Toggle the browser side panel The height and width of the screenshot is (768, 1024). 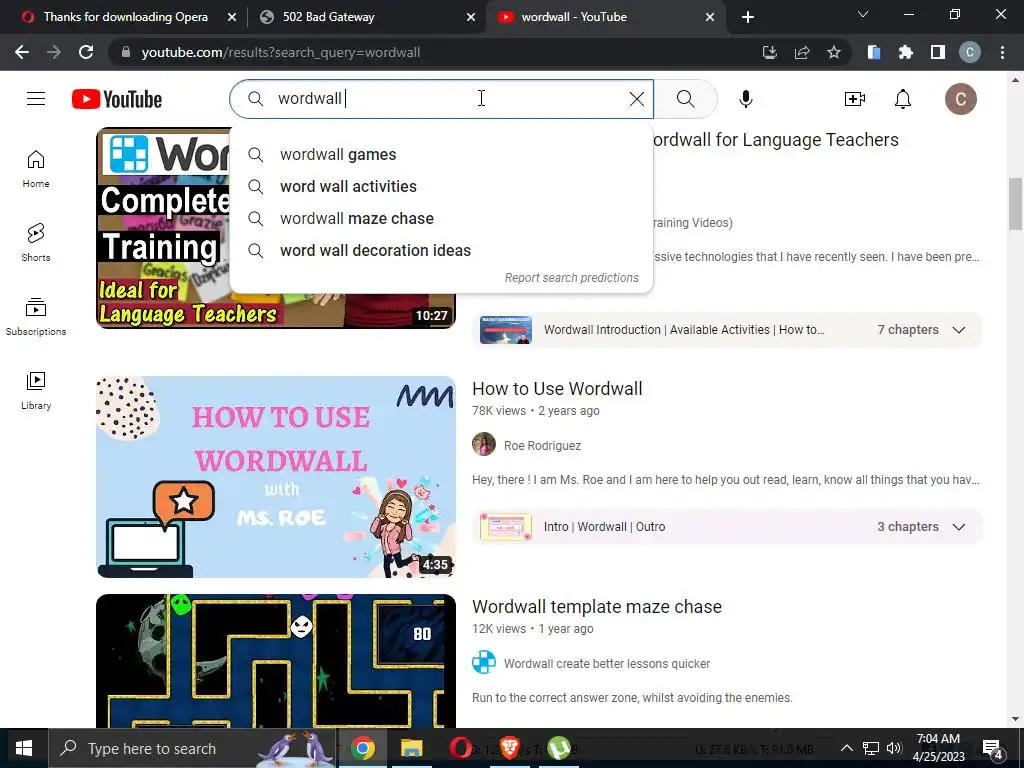click(x=938, y=52)
